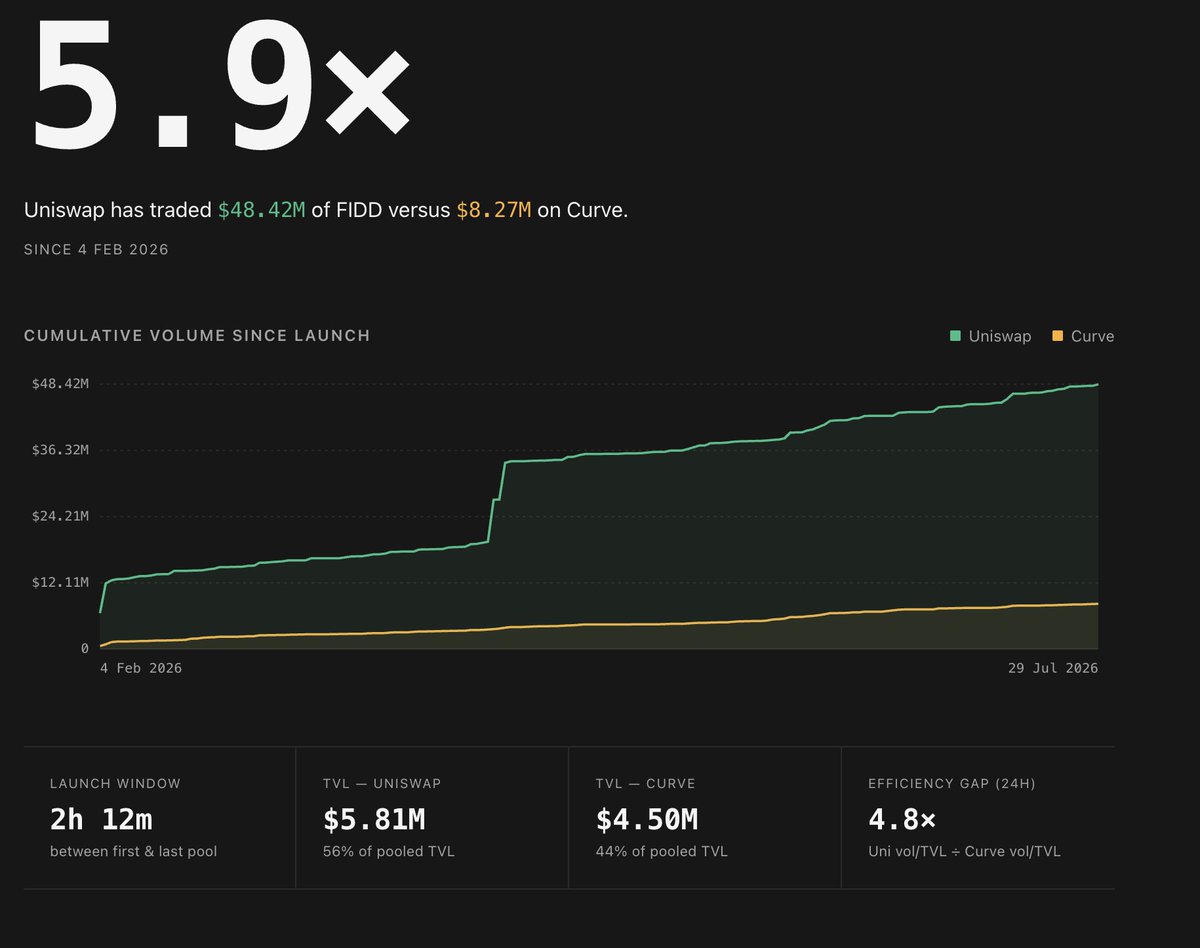Select the green $48.42M Uniswap volume amount
This screenshot has width=1200, height=948.
tap(262, 211)
